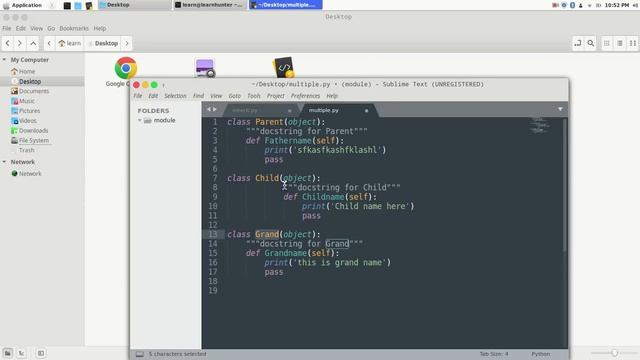The image size is (640, 360).
Task: Open the purple screenshot application icon on Desktop
Action: (205, 68)
